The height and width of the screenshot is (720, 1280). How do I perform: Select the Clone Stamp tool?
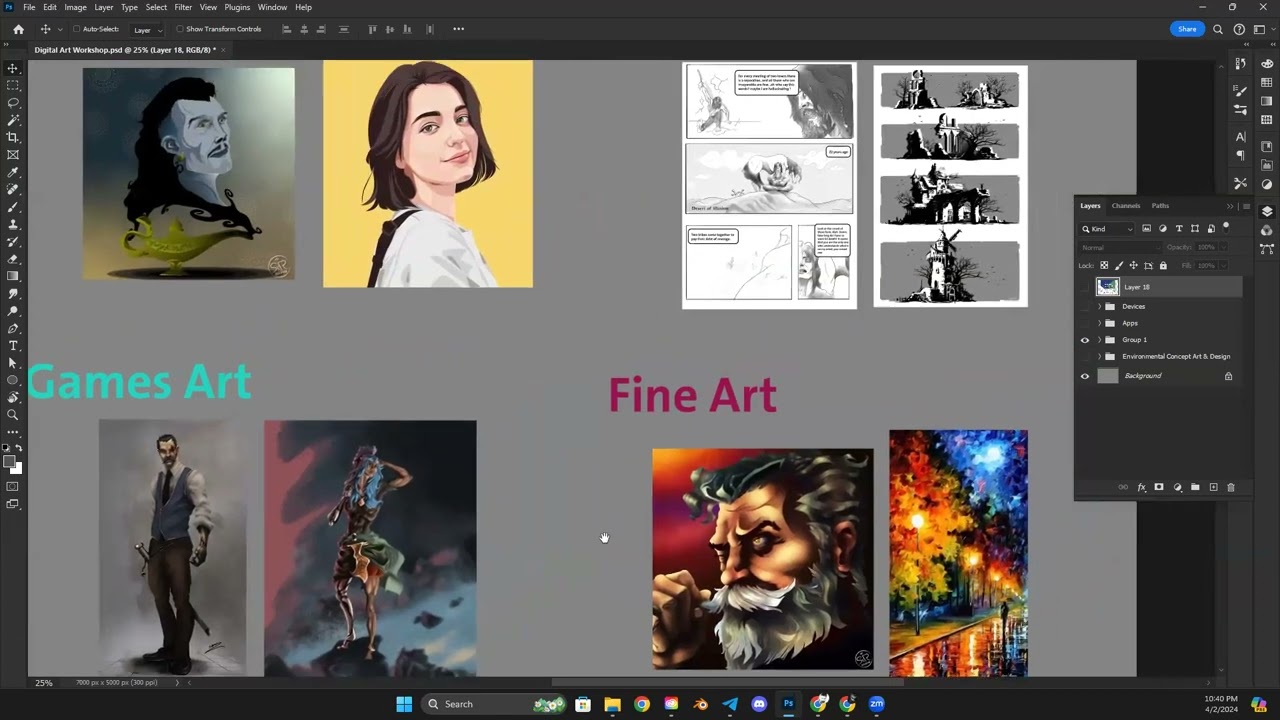[x=13, y=224]
